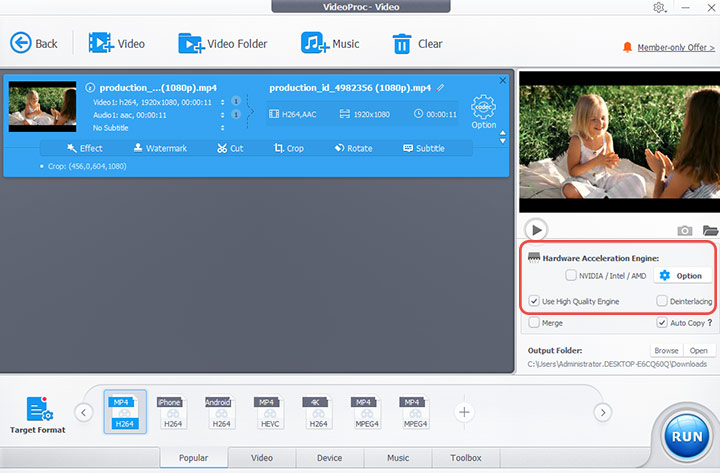
Task: Start conversion with RUN button
Action: click(687, 436)
